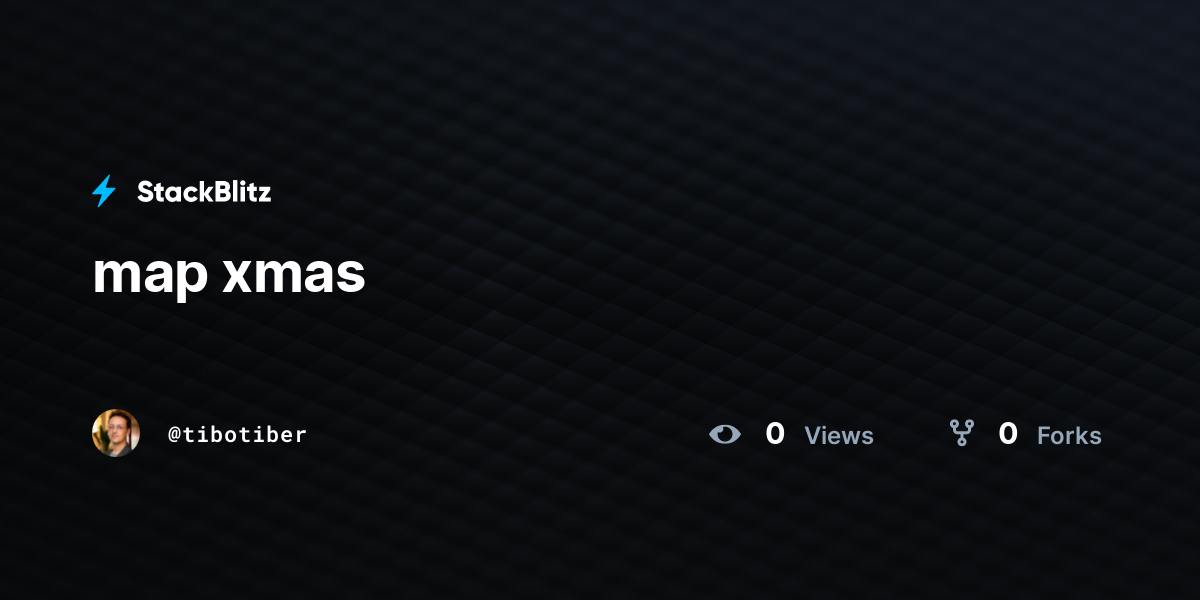Click the Forks label
Viewport: 1200px width, 600px height.
1069,435
